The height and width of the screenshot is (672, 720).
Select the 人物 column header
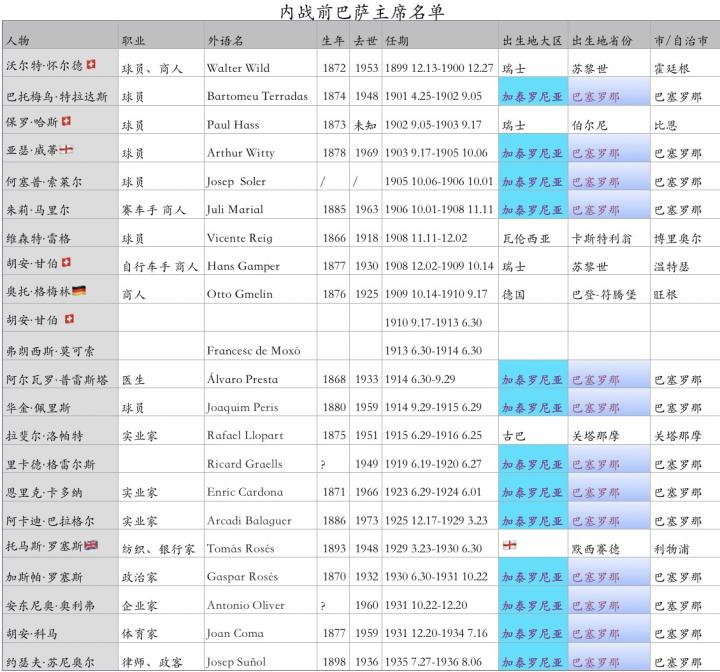(x=18, y=41)
